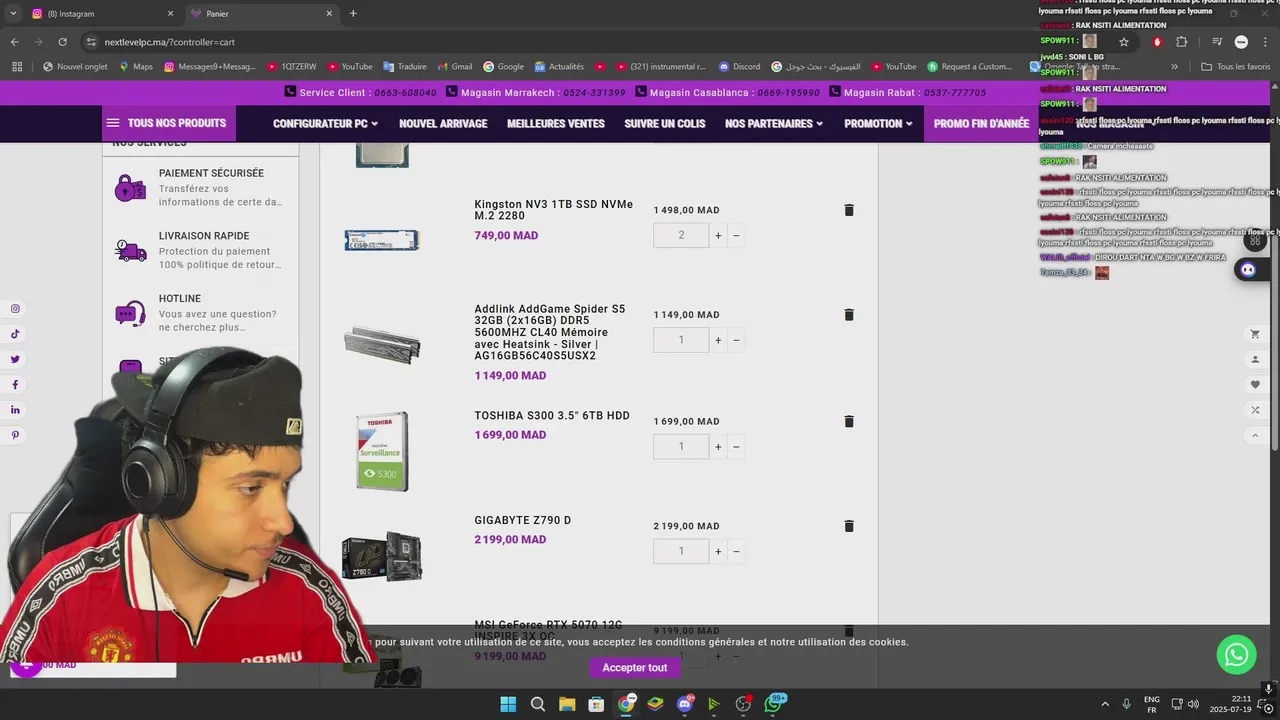Click scroll-to-top arrow in sidebar

1255,435
